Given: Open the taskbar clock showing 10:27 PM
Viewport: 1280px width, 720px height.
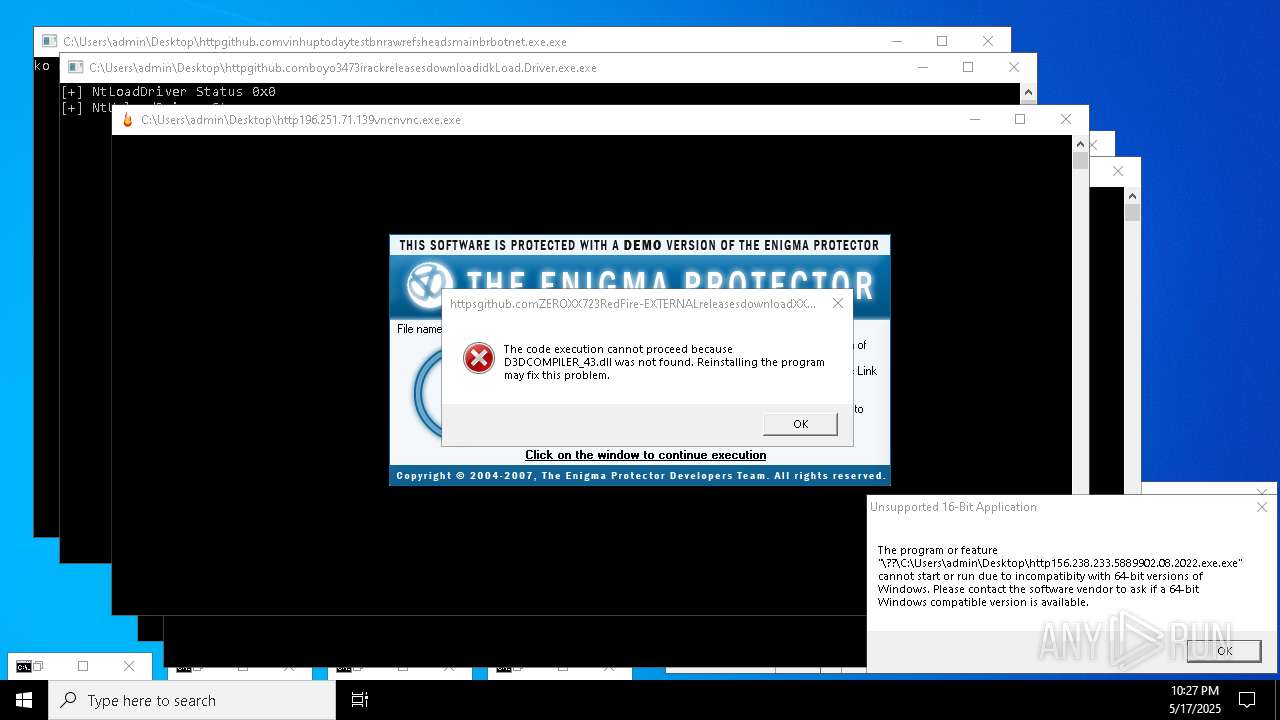Looking at the screenshot, I should pos(1194,700).
